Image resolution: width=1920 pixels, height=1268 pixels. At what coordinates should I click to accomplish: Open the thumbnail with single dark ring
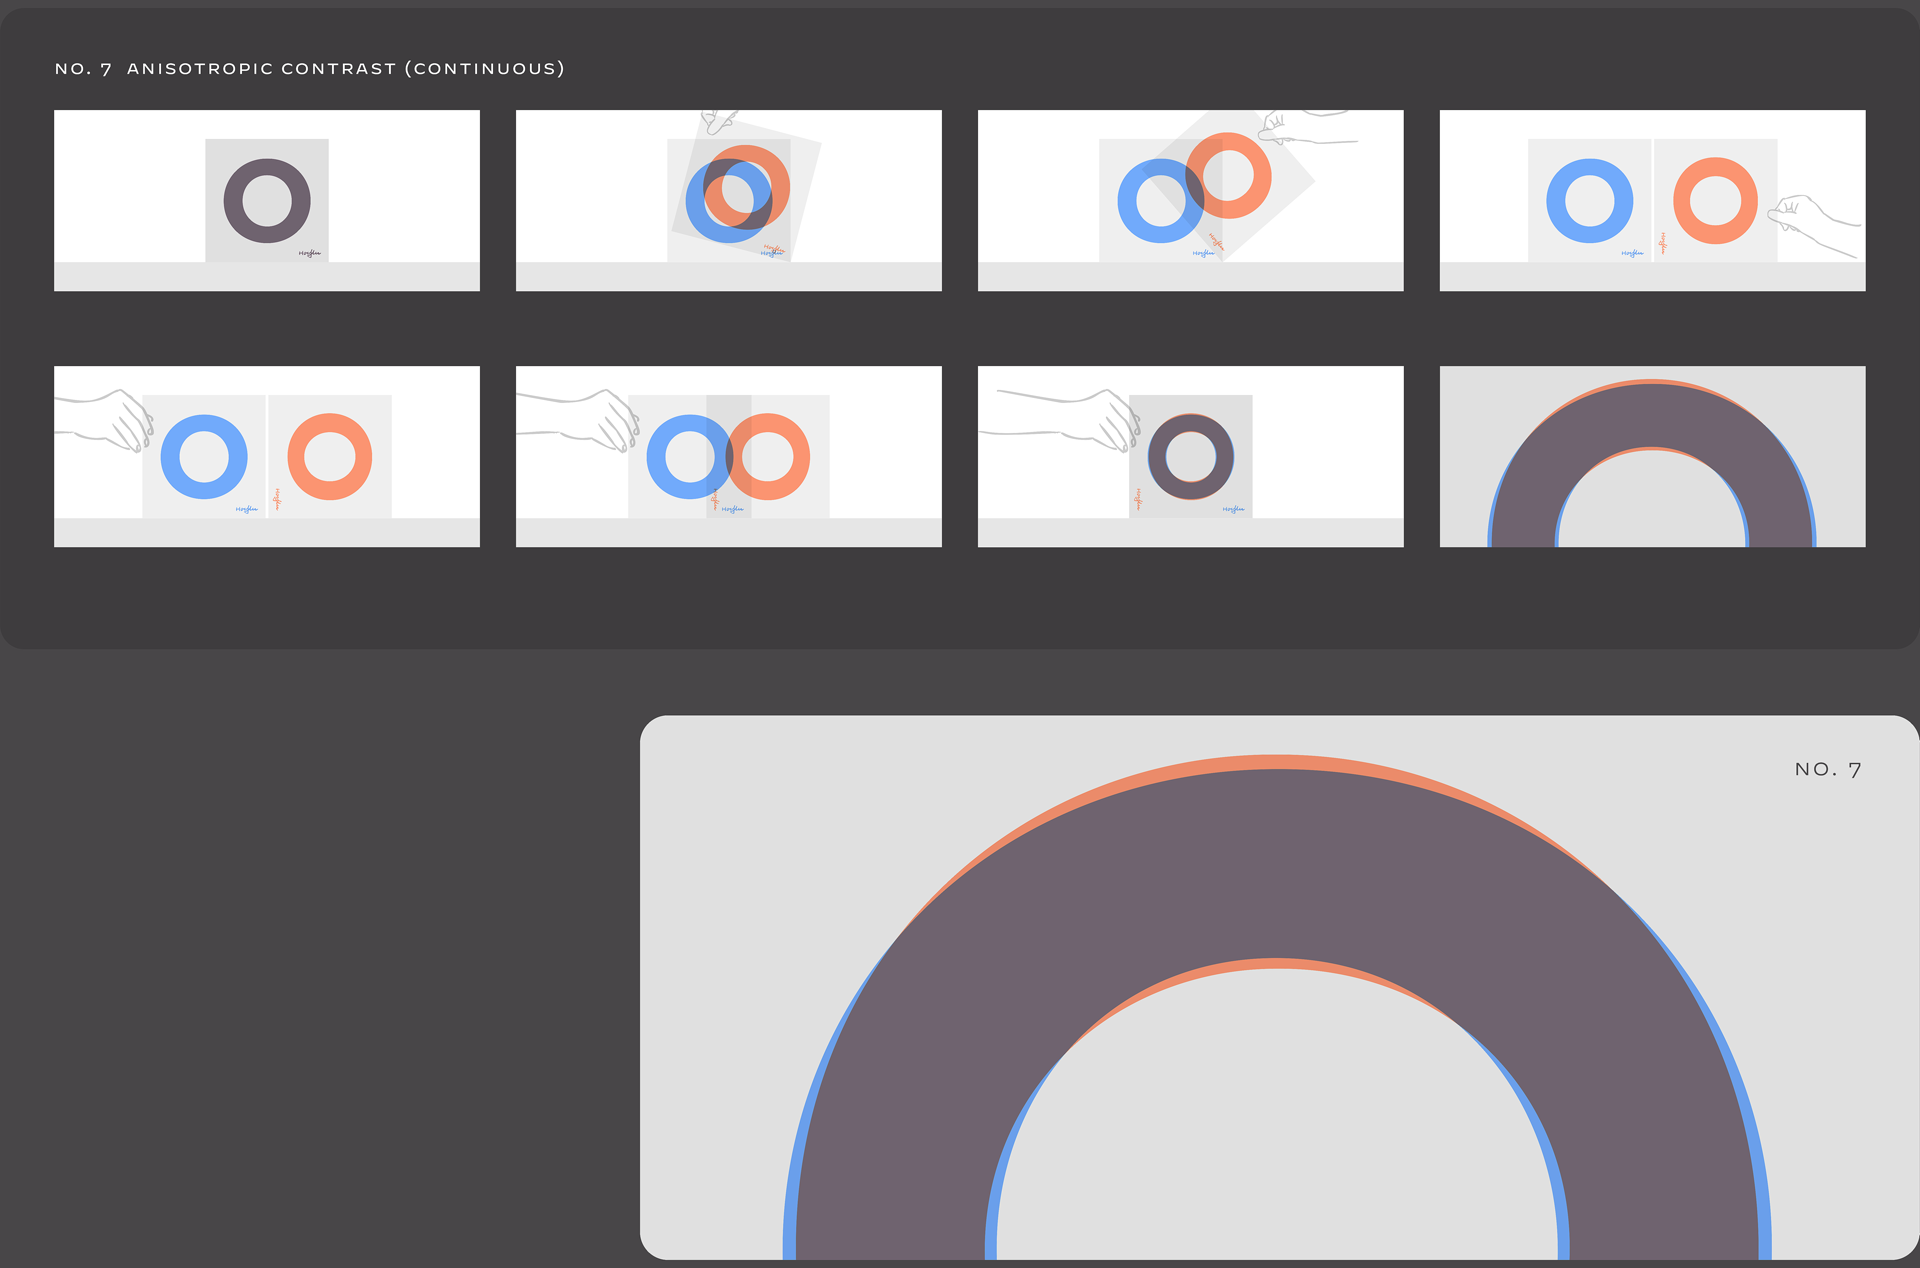pyautogui.click(x=267, y=201)
